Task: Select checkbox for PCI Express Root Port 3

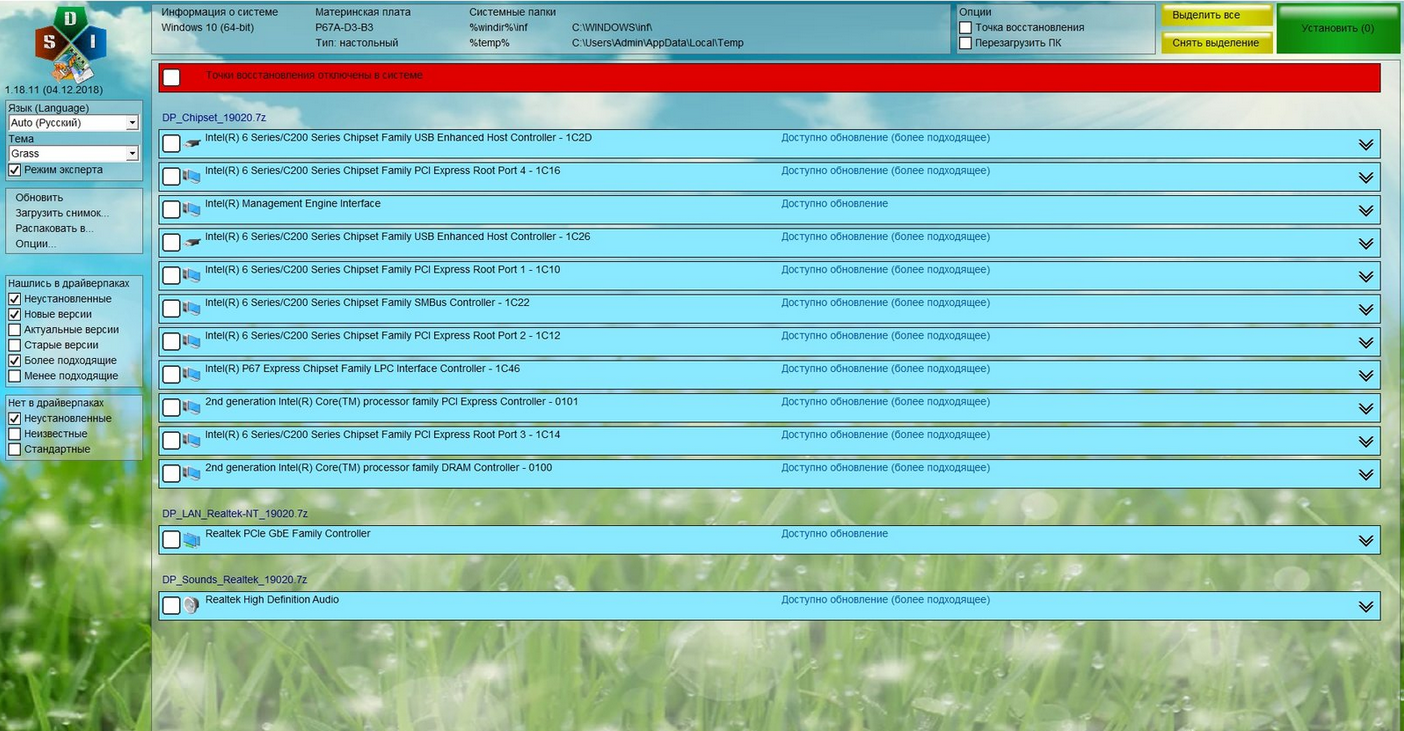Action: (x=172, y=441)
